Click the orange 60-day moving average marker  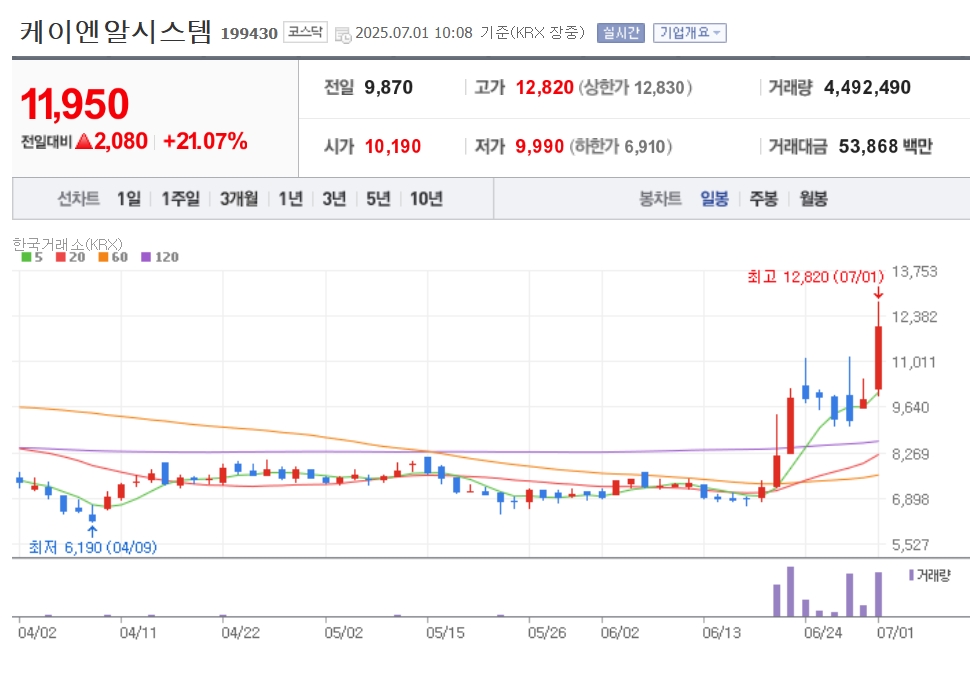click(x=103, y=257)
